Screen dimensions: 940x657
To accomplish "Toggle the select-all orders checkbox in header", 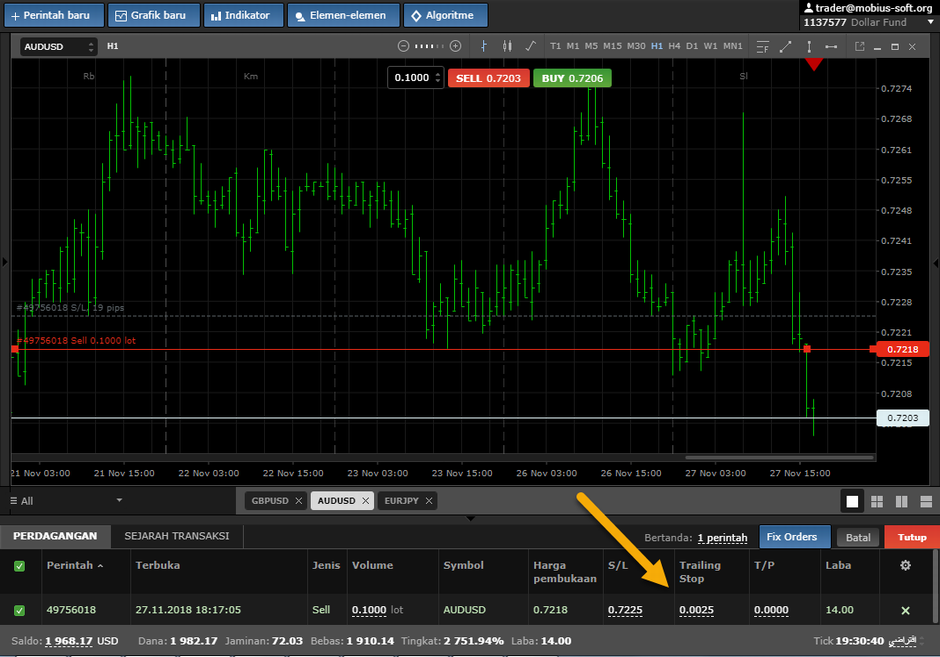I will click(x=19, y=566).
